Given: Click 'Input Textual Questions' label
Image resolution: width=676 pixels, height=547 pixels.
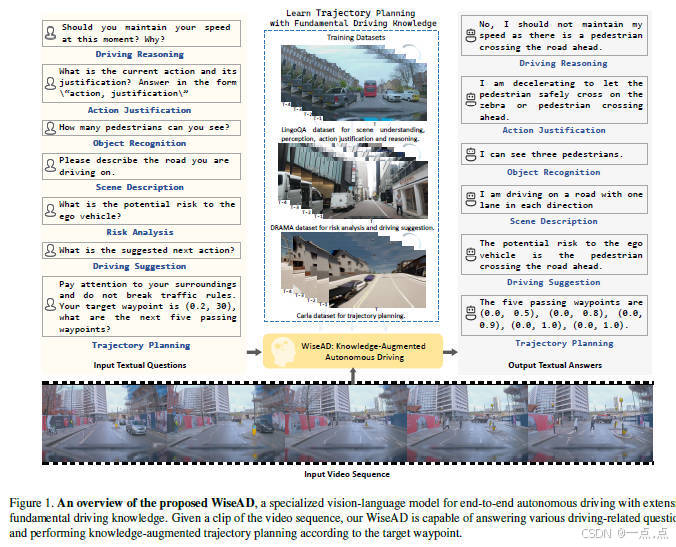Looking at the screenshot, I should 140,365.
